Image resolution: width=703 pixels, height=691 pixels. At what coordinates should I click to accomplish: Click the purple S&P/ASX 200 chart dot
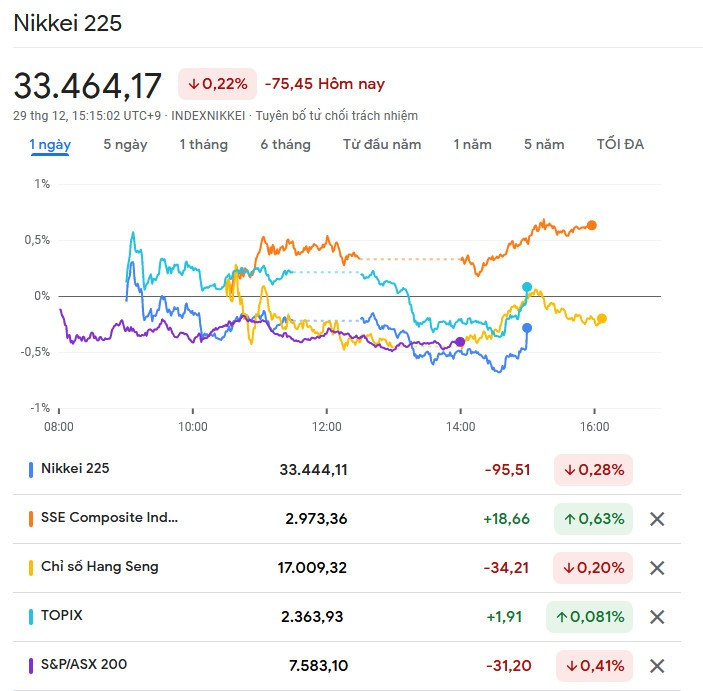pyautogui.click(x=460, y=342)
